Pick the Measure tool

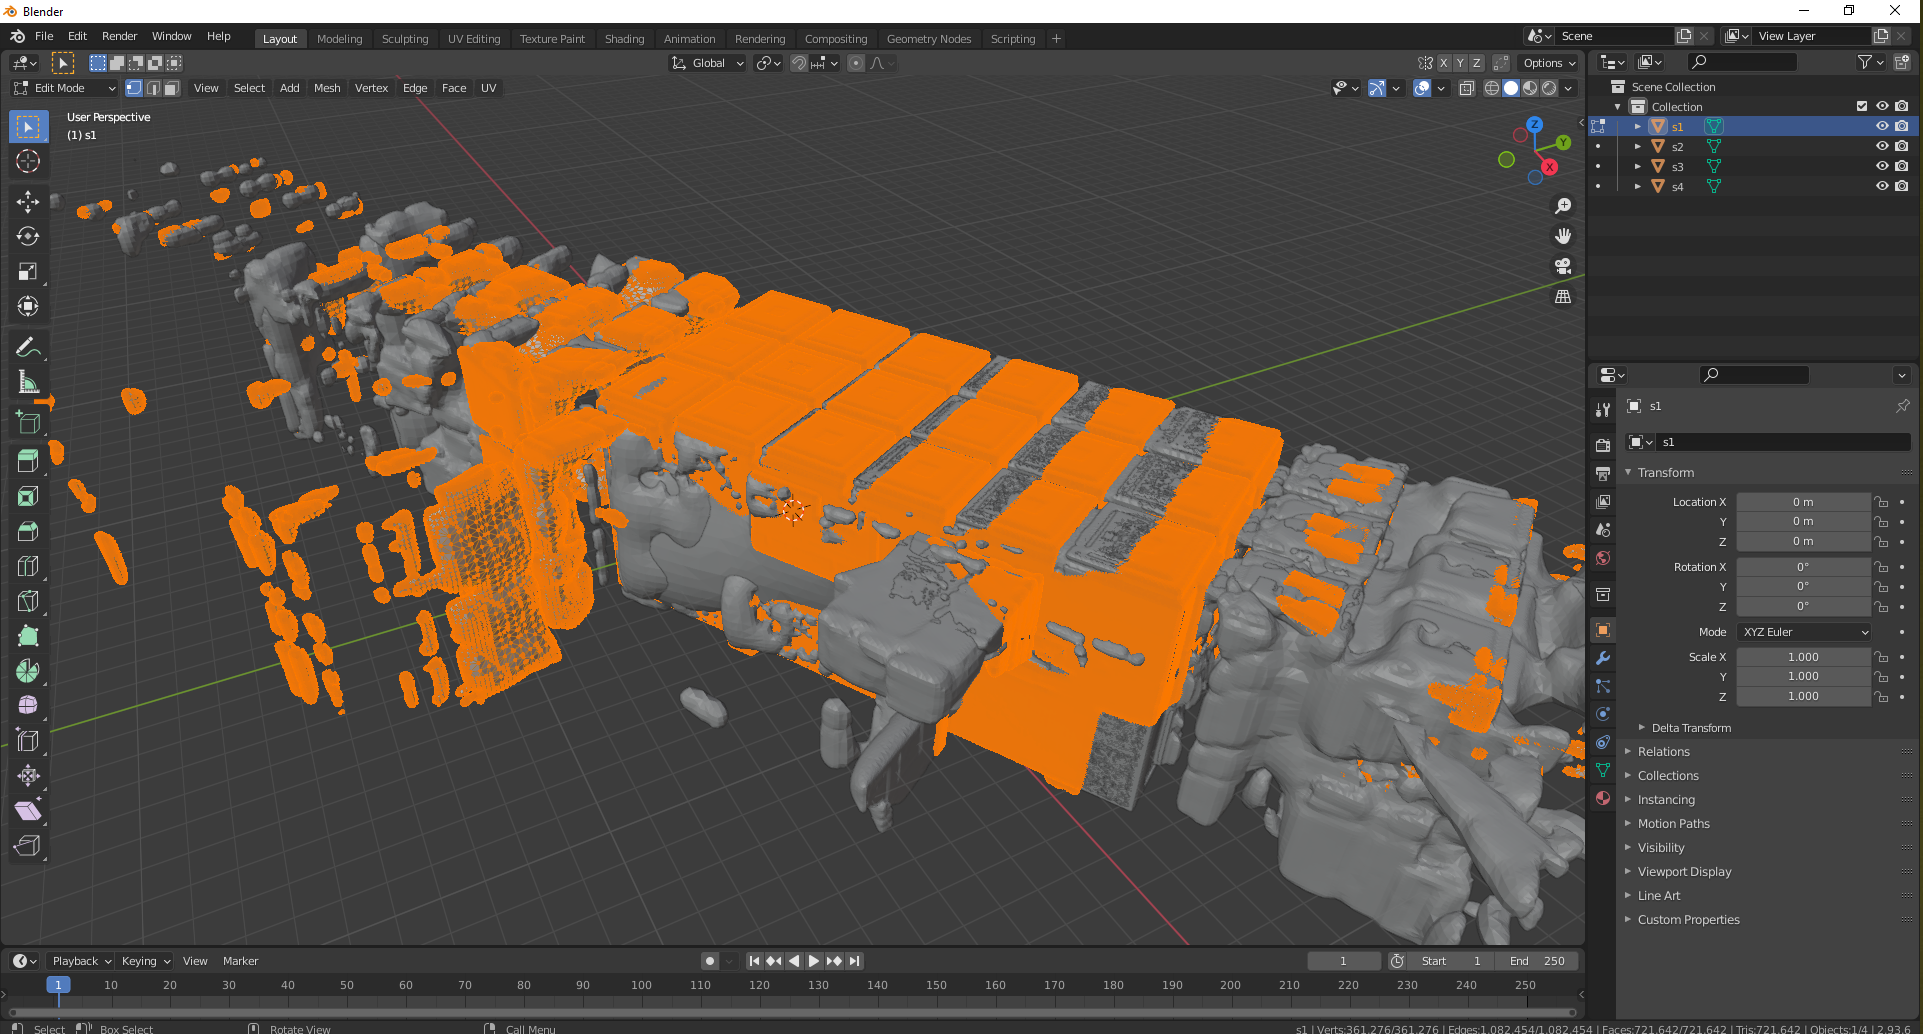(28, 382)
